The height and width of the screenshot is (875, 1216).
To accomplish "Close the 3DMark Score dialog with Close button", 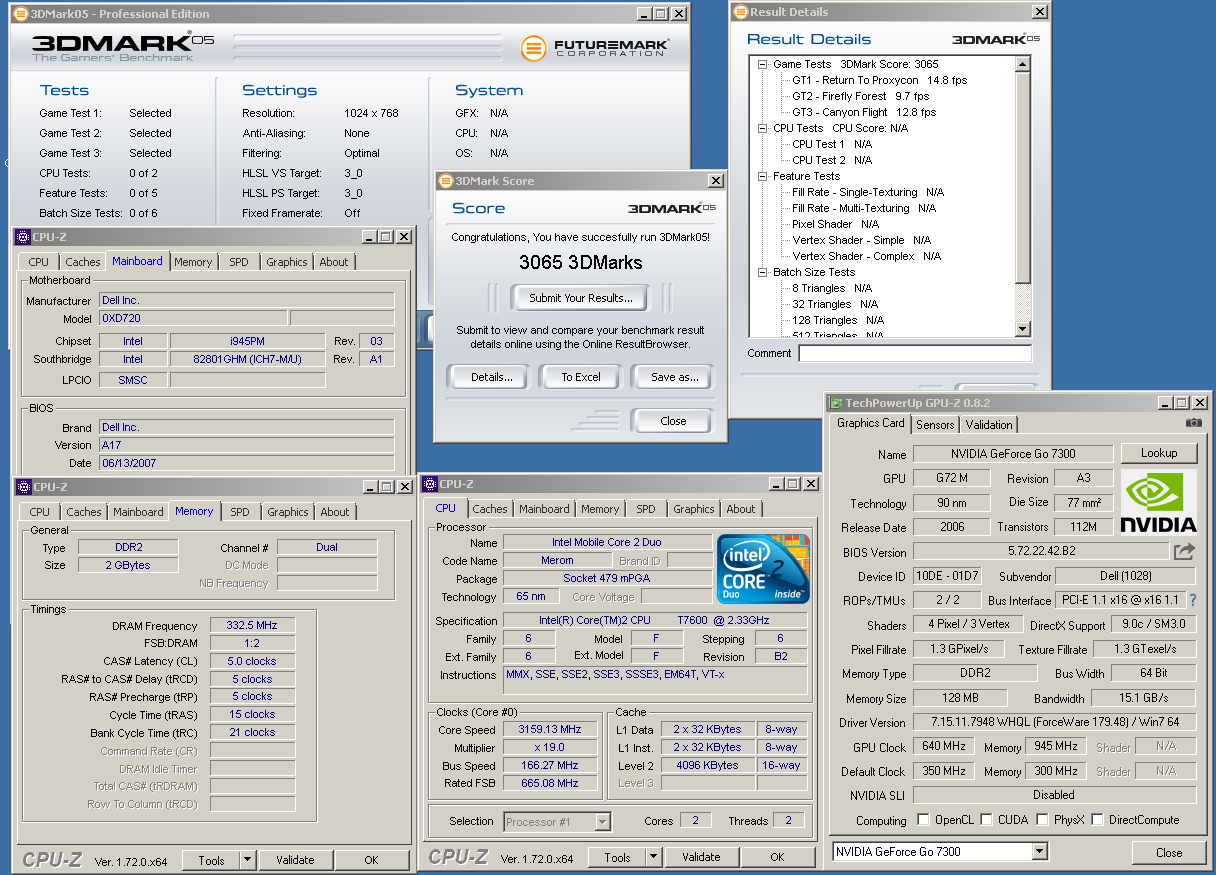I will [673, 421].
